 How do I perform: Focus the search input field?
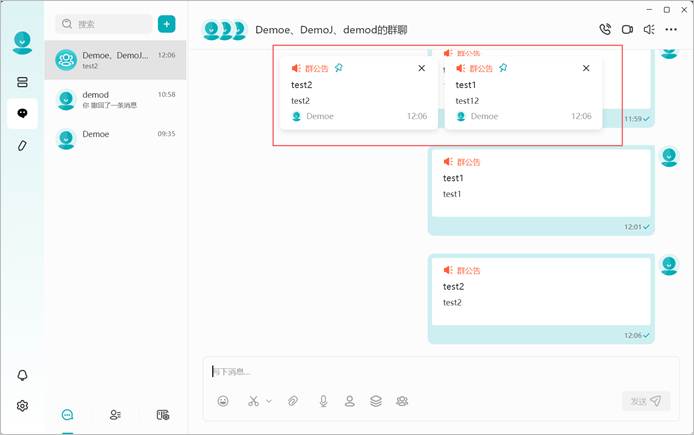(104, 24)
